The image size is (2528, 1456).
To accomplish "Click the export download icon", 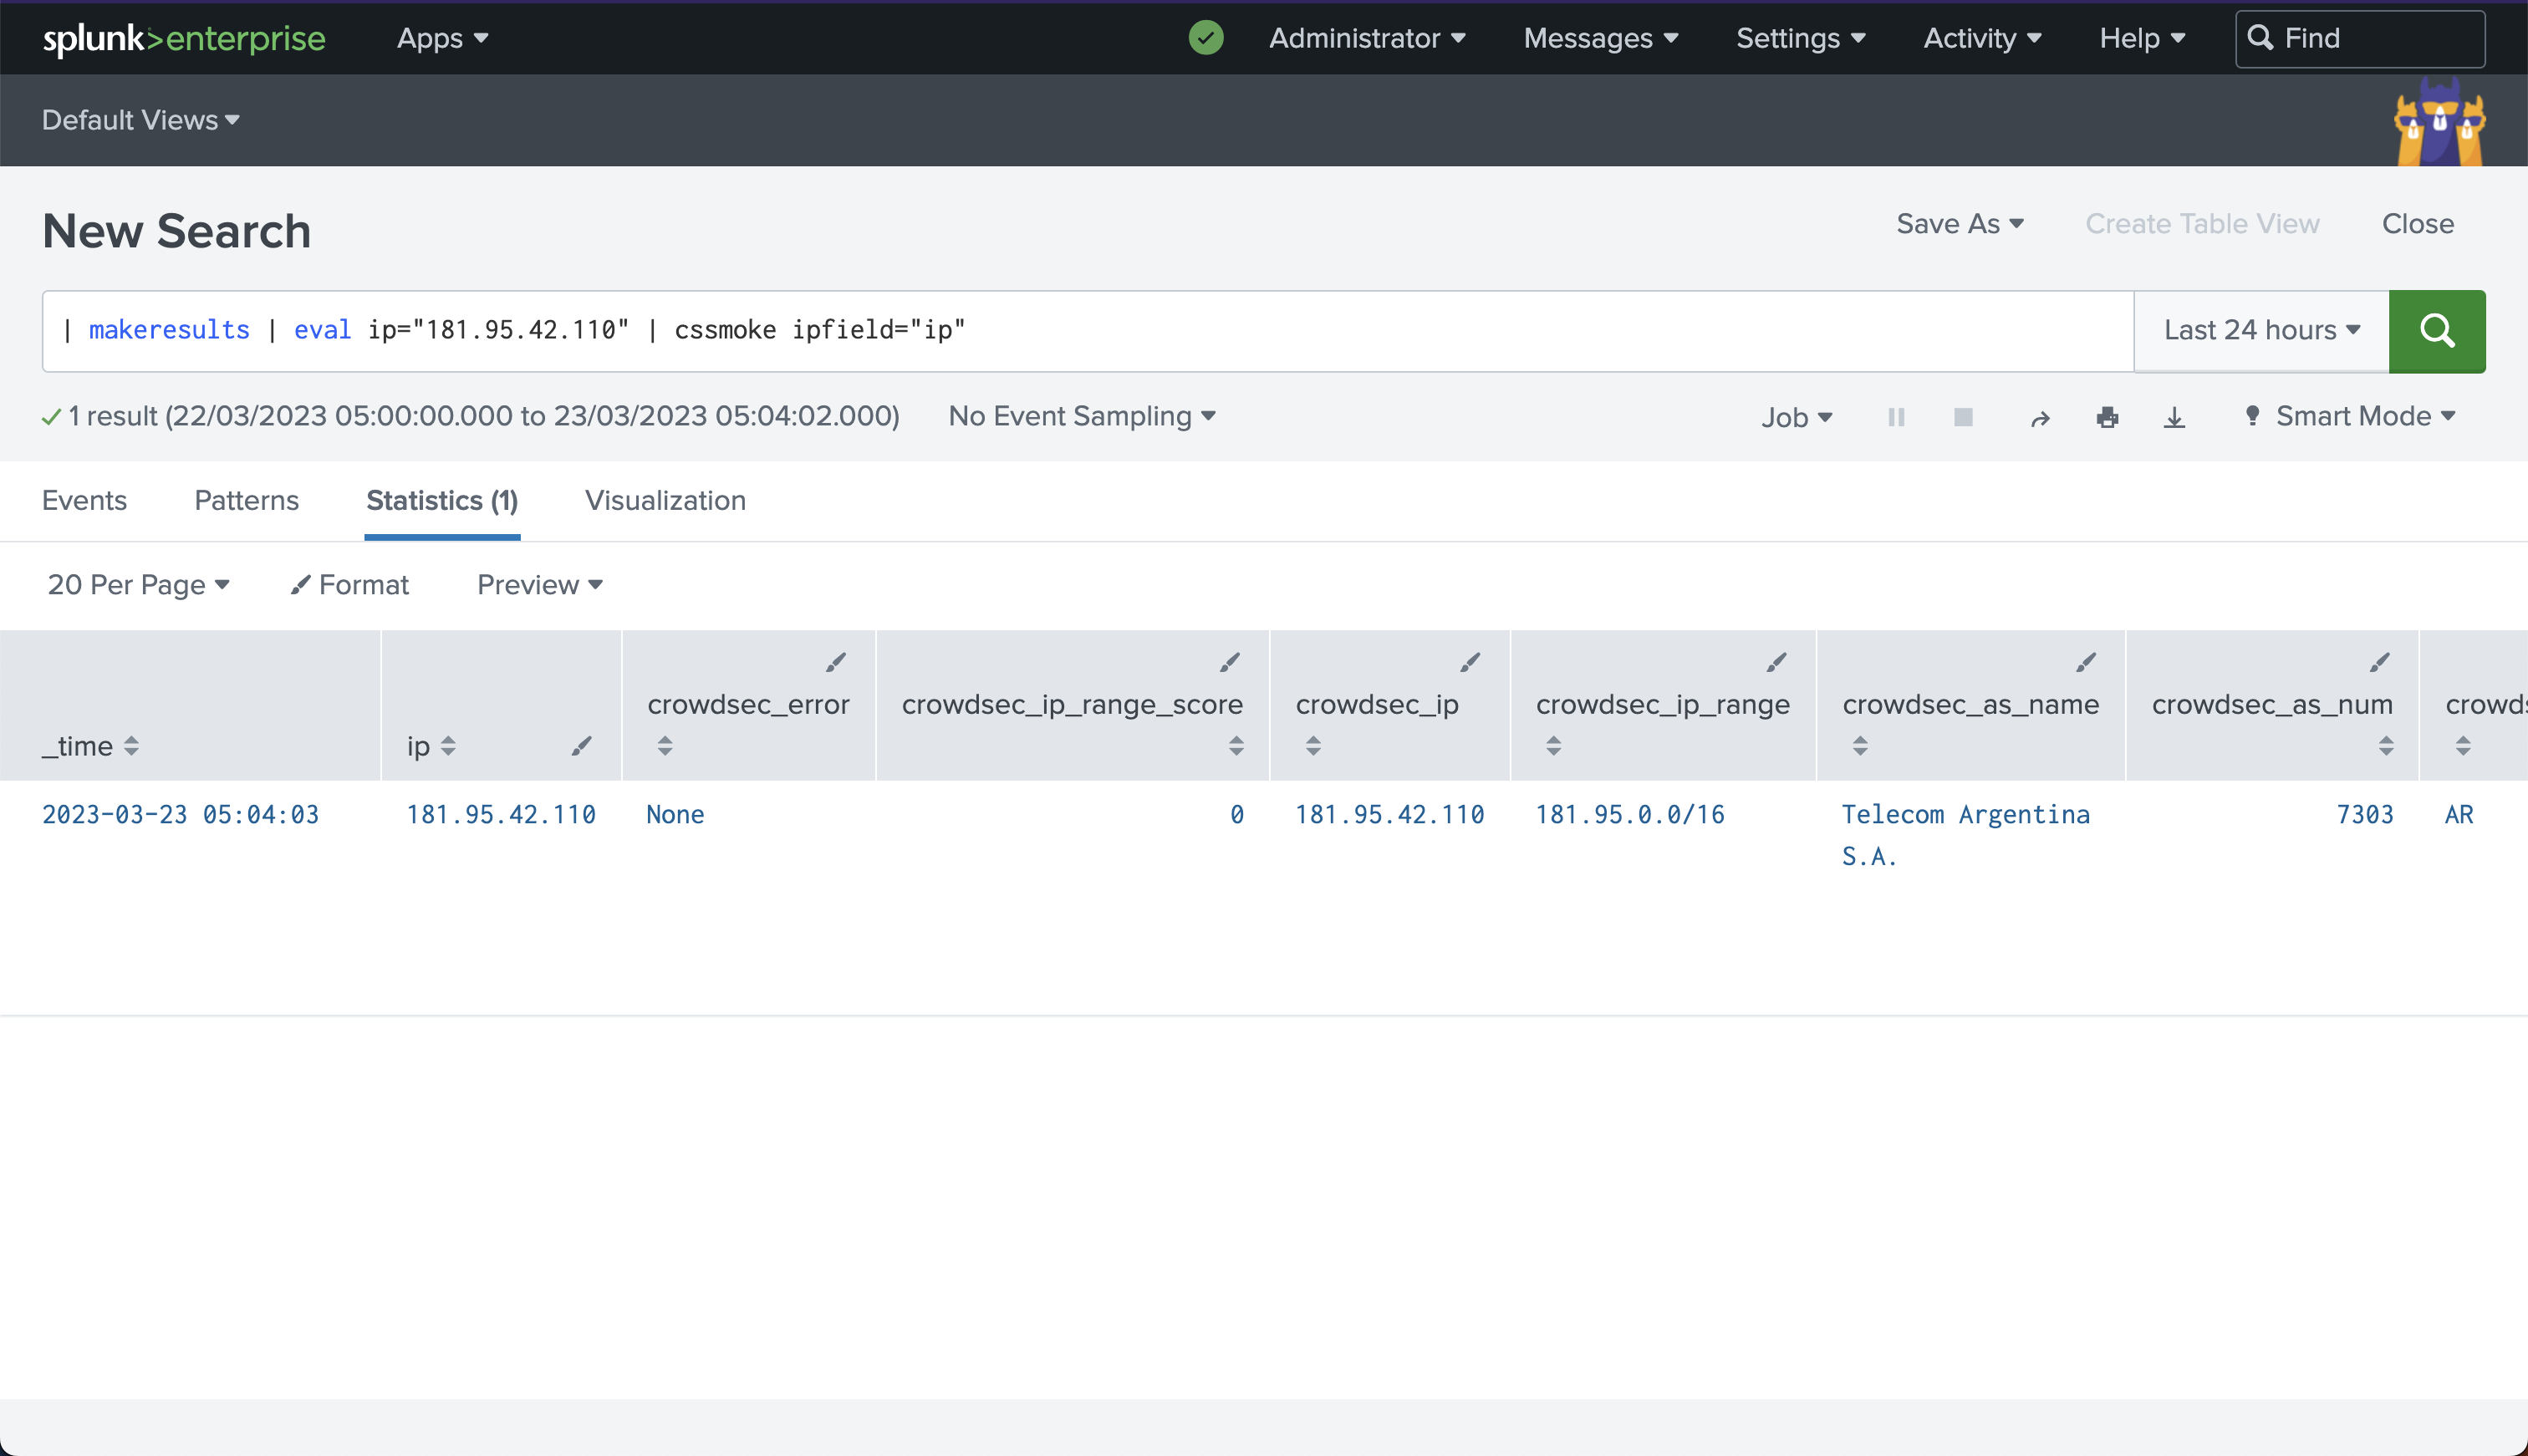I will pos(2174,417).
